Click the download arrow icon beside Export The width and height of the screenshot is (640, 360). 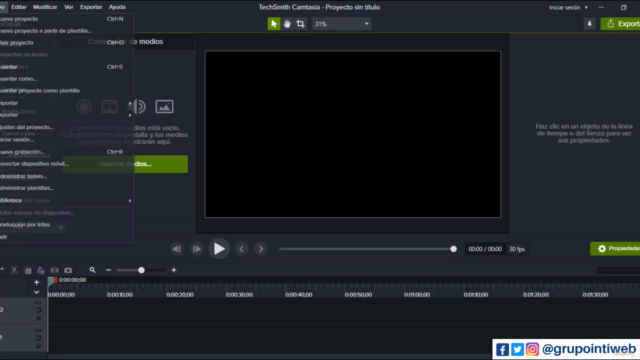click(x=589, y=24)
